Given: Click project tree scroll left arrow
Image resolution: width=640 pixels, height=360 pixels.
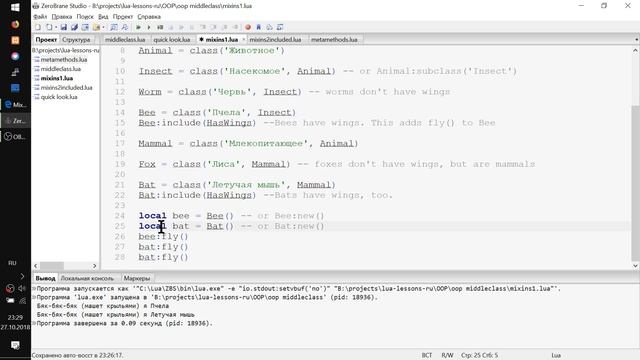Looking at the screenshot, I should coord(36,266).
